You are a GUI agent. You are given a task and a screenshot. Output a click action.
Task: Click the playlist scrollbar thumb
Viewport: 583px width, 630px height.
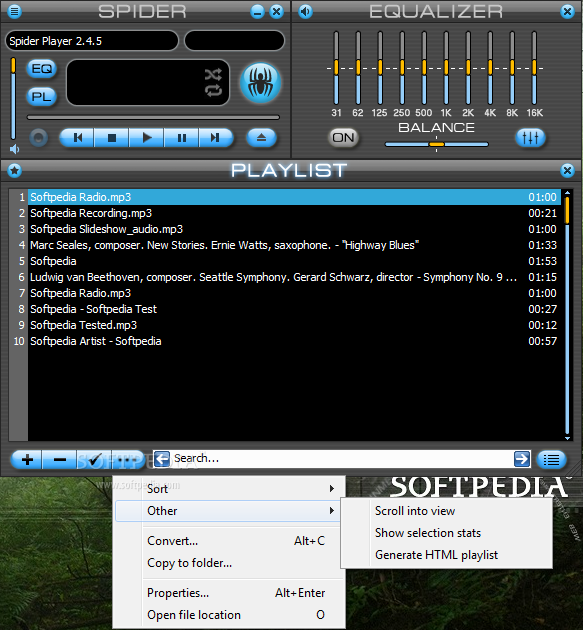coord(567,210)
